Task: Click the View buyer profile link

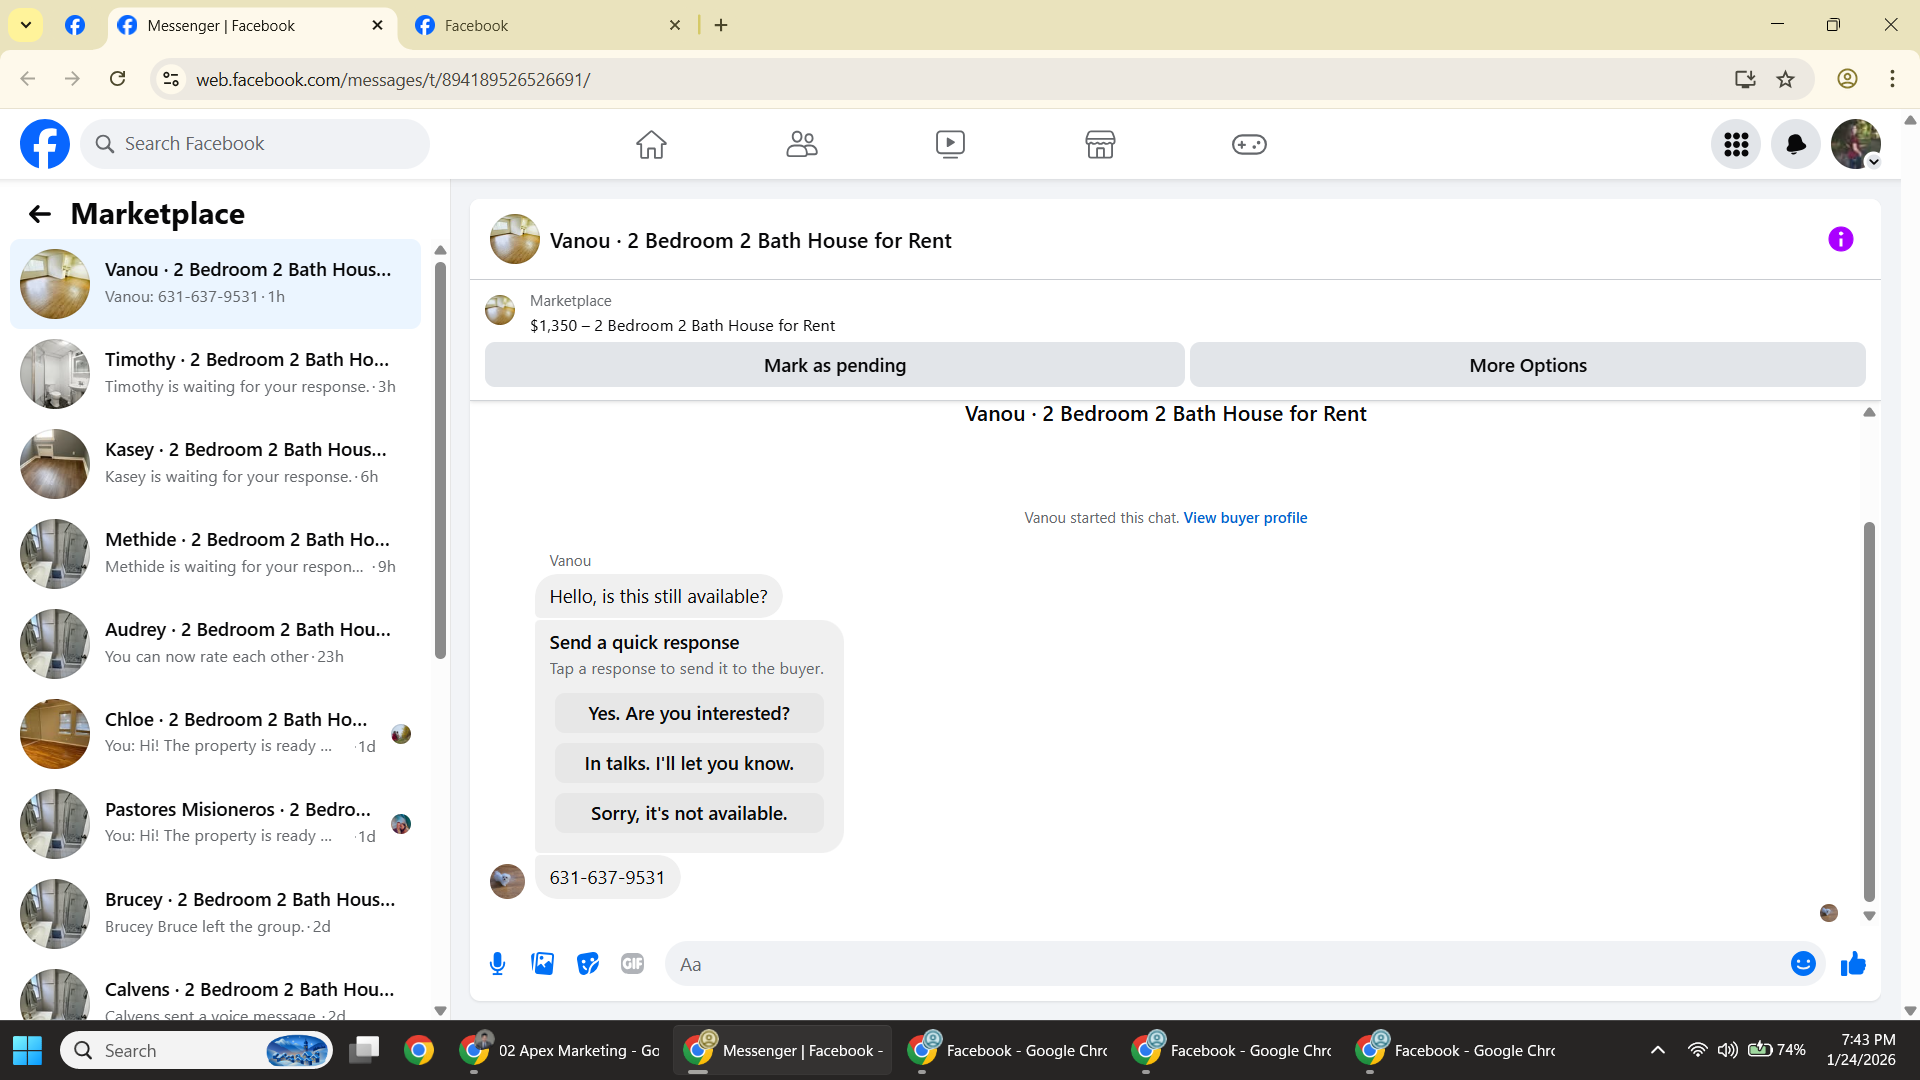Action: (1245, 518)
